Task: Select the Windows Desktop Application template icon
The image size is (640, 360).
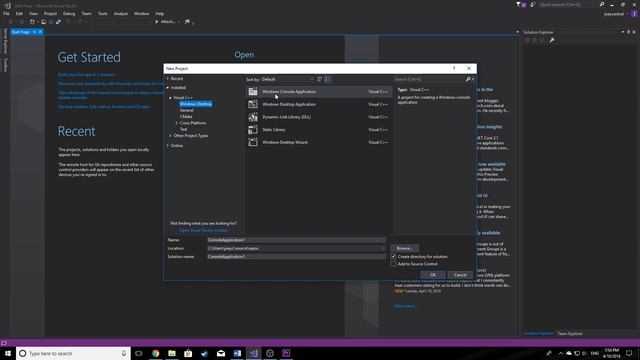Action: tap(253, 104)
